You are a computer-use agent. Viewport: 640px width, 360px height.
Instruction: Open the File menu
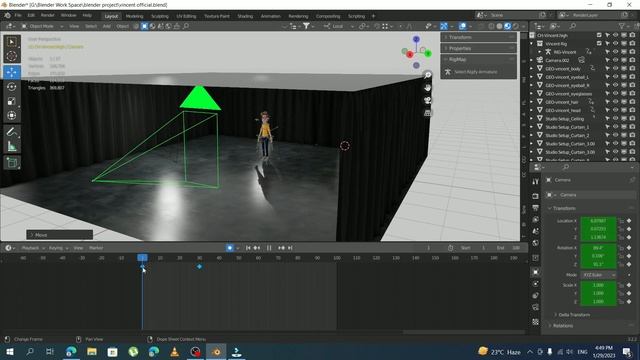[18, 16]
